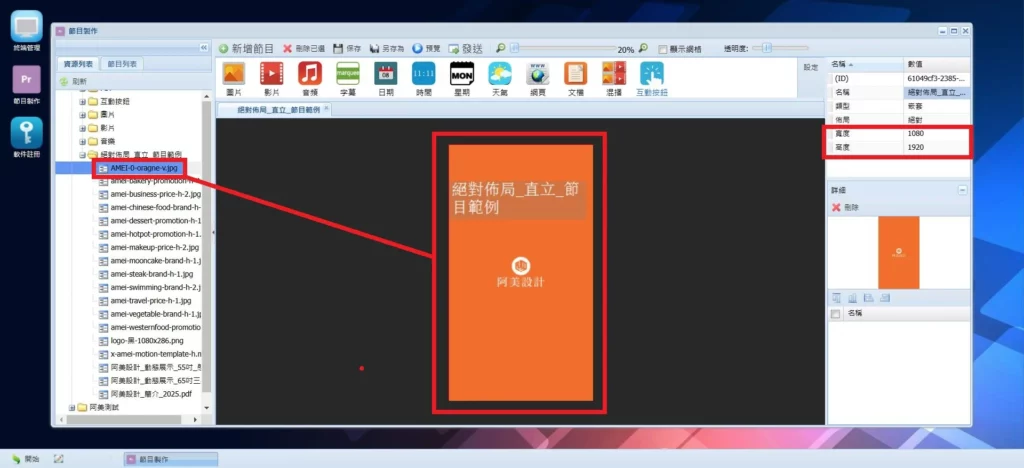This screenshot has height=468, width=1024.
Task: Select the 互動按鈕 interactive button icon
Action: (651, 74)
